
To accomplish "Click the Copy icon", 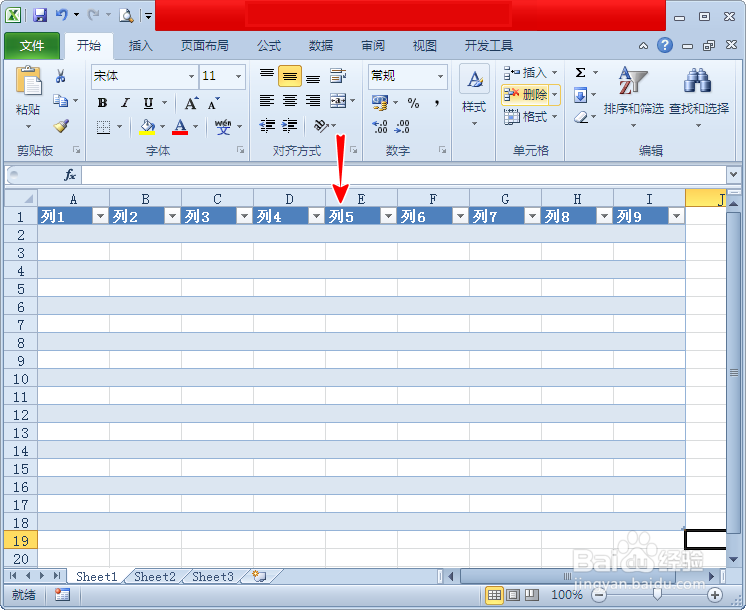I will tap(60, 100).
